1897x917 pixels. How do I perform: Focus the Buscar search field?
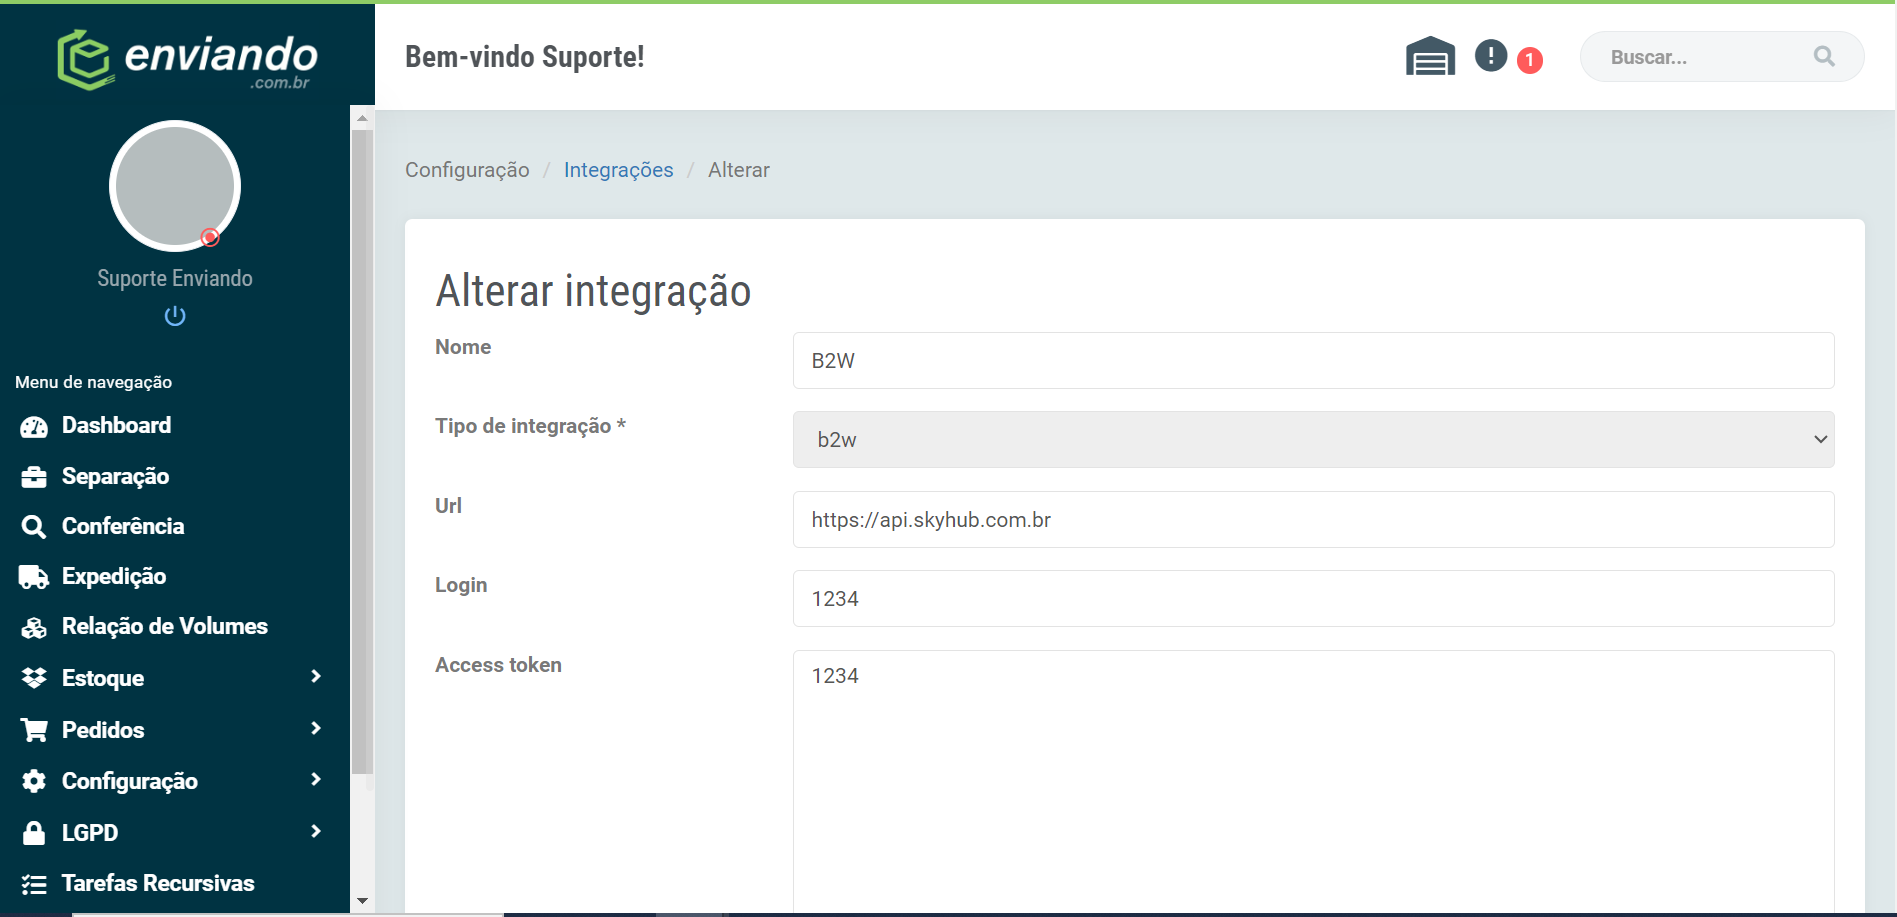1721,57
